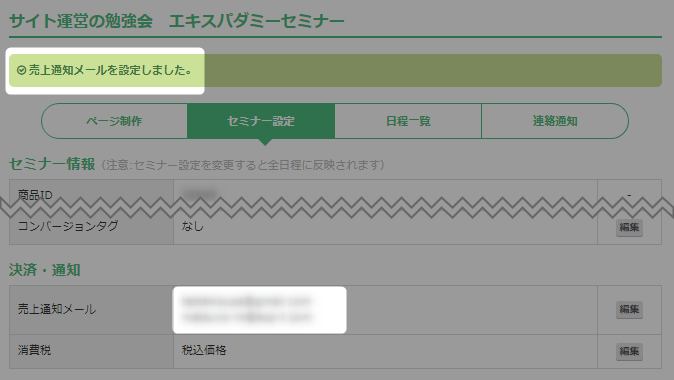Viewport: 674px width, 380px height.
Task: Click the 決済・通知 section heading
Action: [x=45, y=270]
